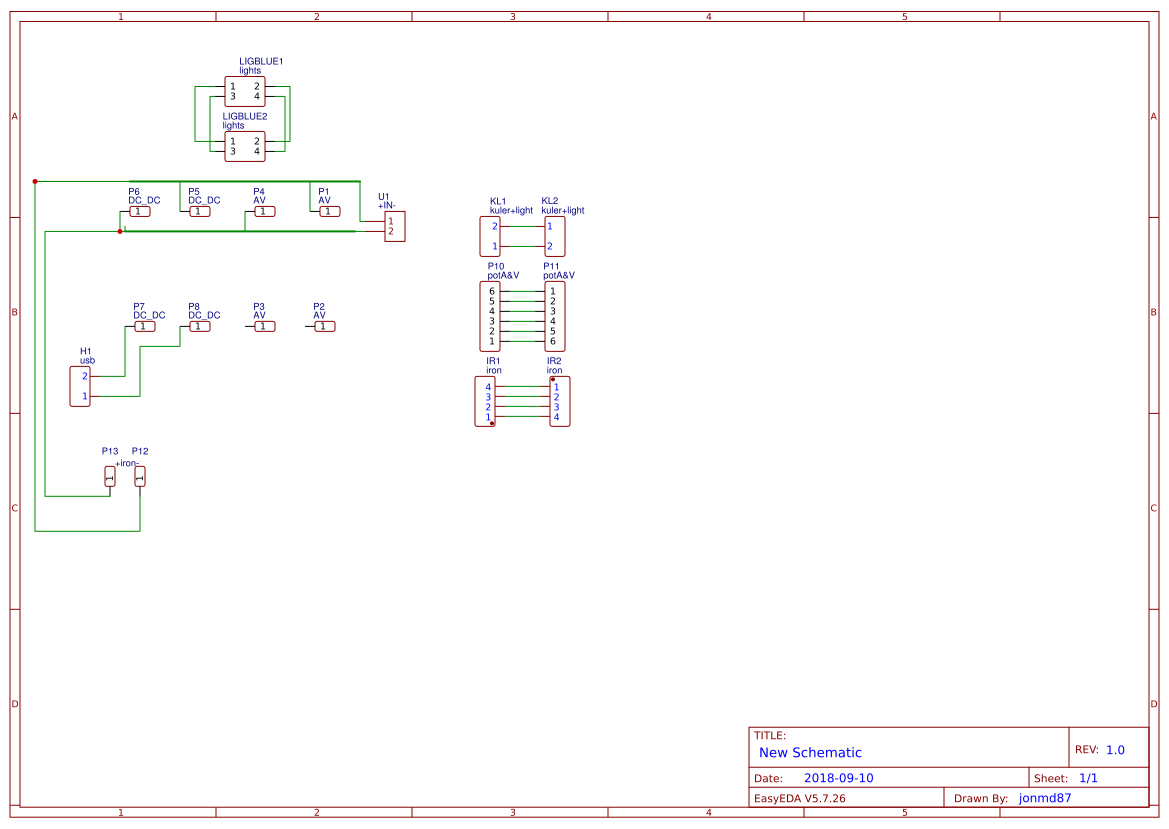Select the P10 potA&V connector
The width and height of the screenshot is (1169, 829).
[x=492, y=316]
